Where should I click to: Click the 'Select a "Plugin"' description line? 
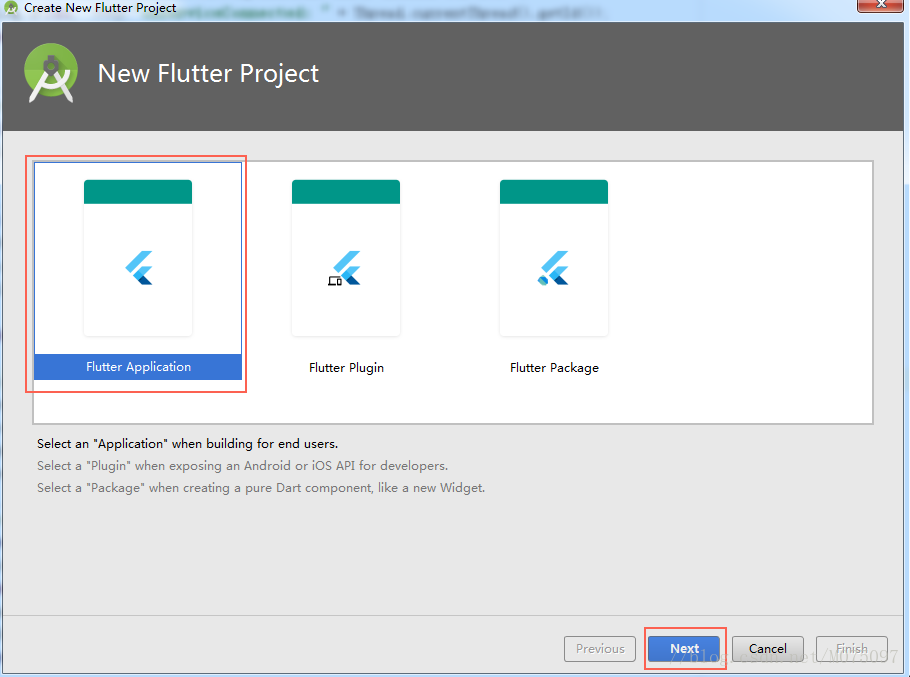coord(243,466)
